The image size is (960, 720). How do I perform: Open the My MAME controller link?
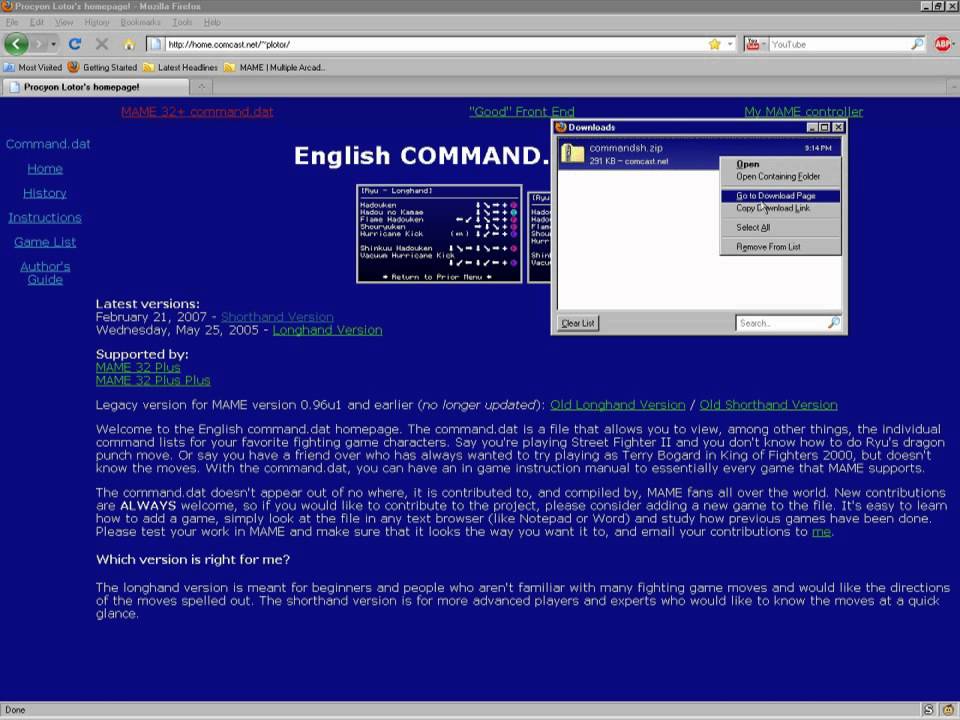click(x=803, y=112)
